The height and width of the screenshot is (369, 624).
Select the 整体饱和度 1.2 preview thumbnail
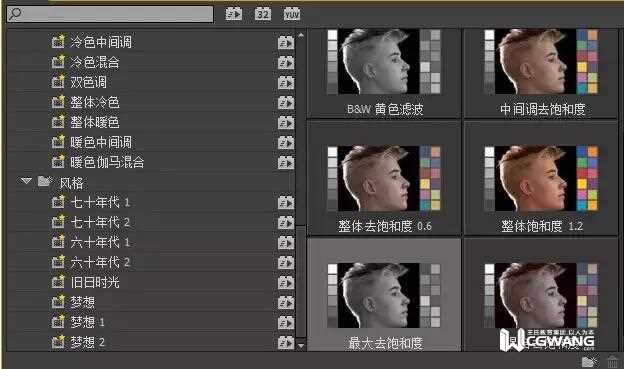click(541, 178)
